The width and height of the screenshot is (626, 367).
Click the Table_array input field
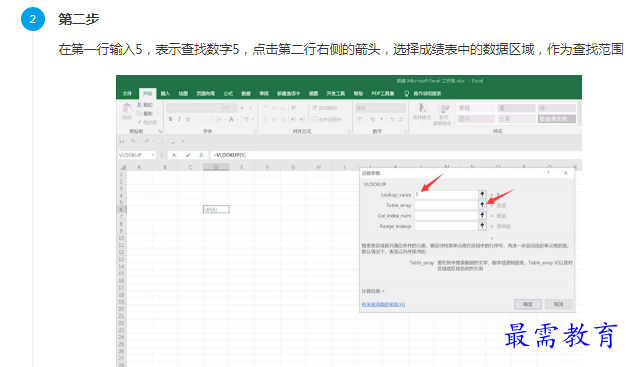446,205
